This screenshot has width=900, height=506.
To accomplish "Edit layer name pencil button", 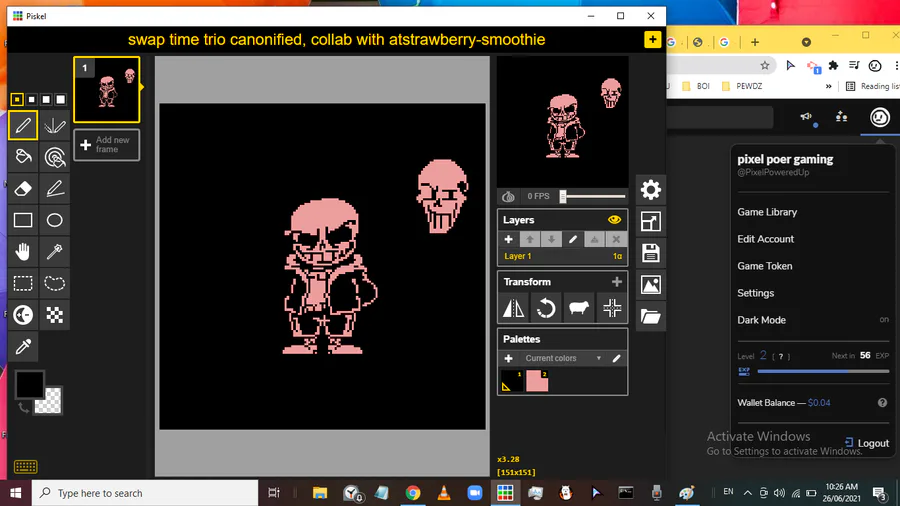I will pos(573,240).
